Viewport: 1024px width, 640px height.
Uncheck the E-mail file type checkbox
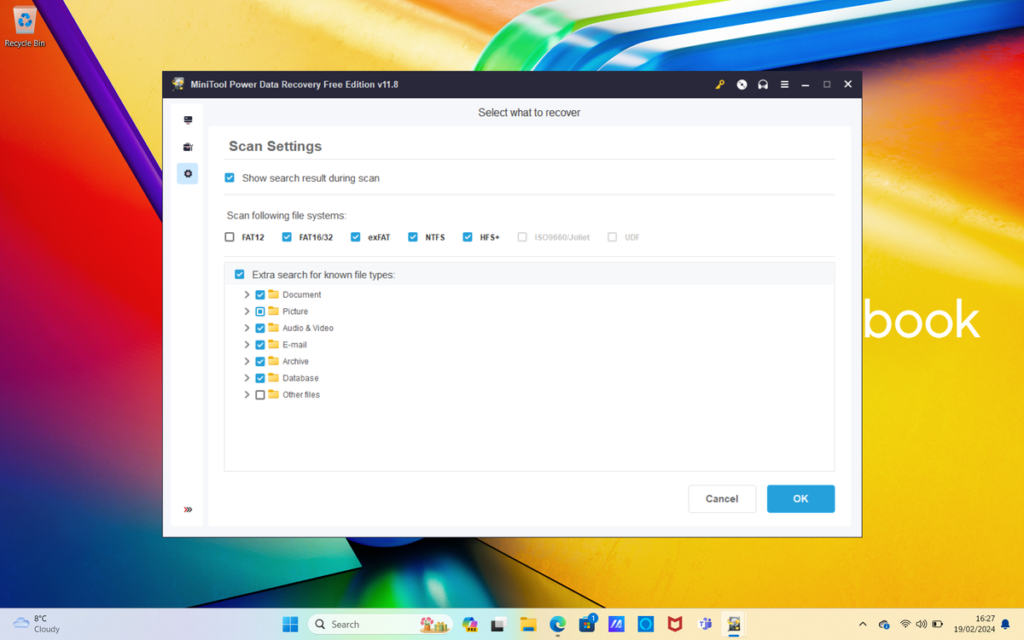click(x=260, y=345)
